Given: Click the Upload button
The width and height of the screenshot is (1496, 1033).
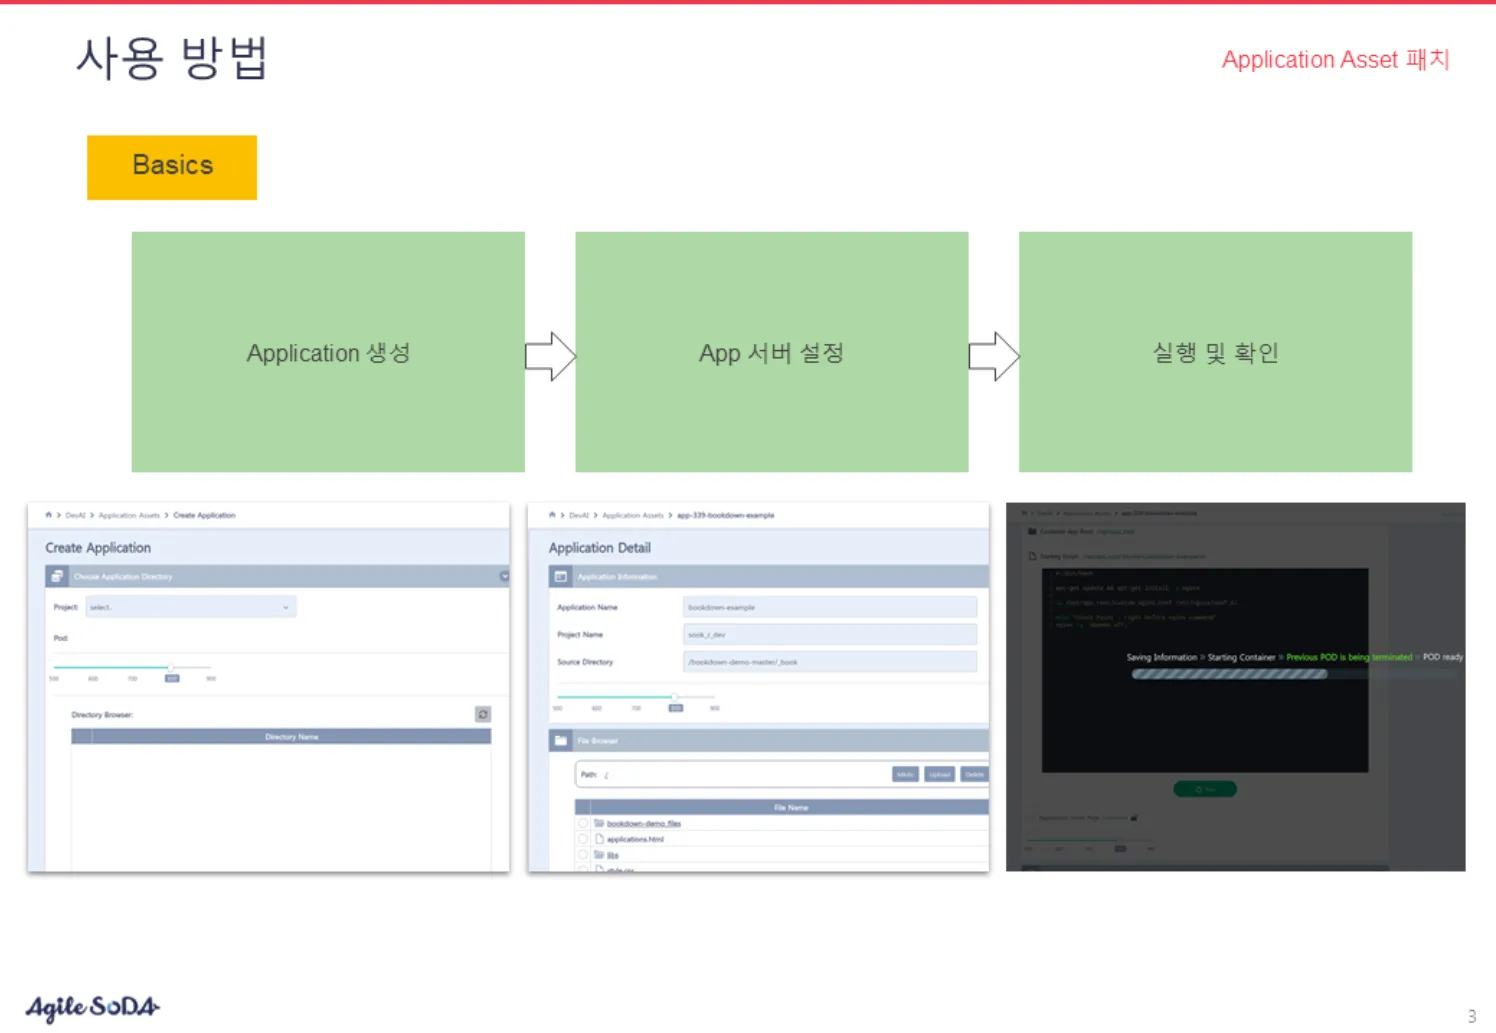Looking at the screenshot, I should pyautogui.click(x=939, y=774).
